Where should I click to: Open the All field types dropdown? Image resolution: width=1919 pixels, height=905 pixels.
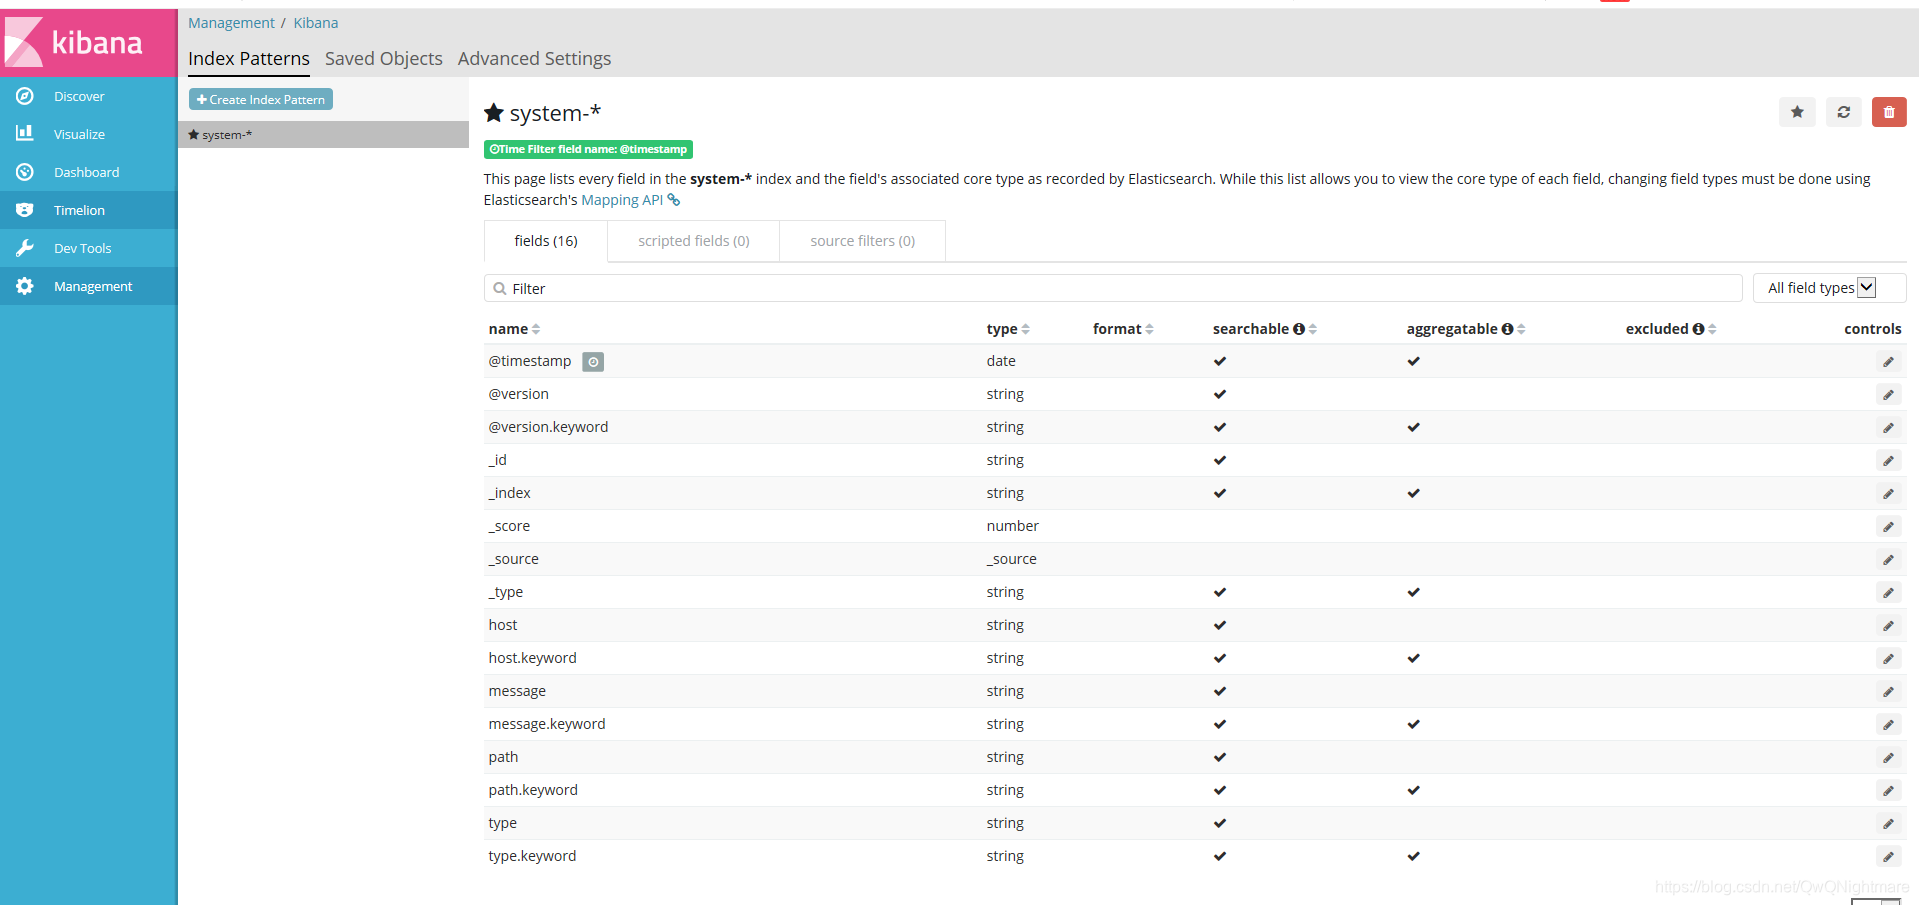pos(1829,288)
